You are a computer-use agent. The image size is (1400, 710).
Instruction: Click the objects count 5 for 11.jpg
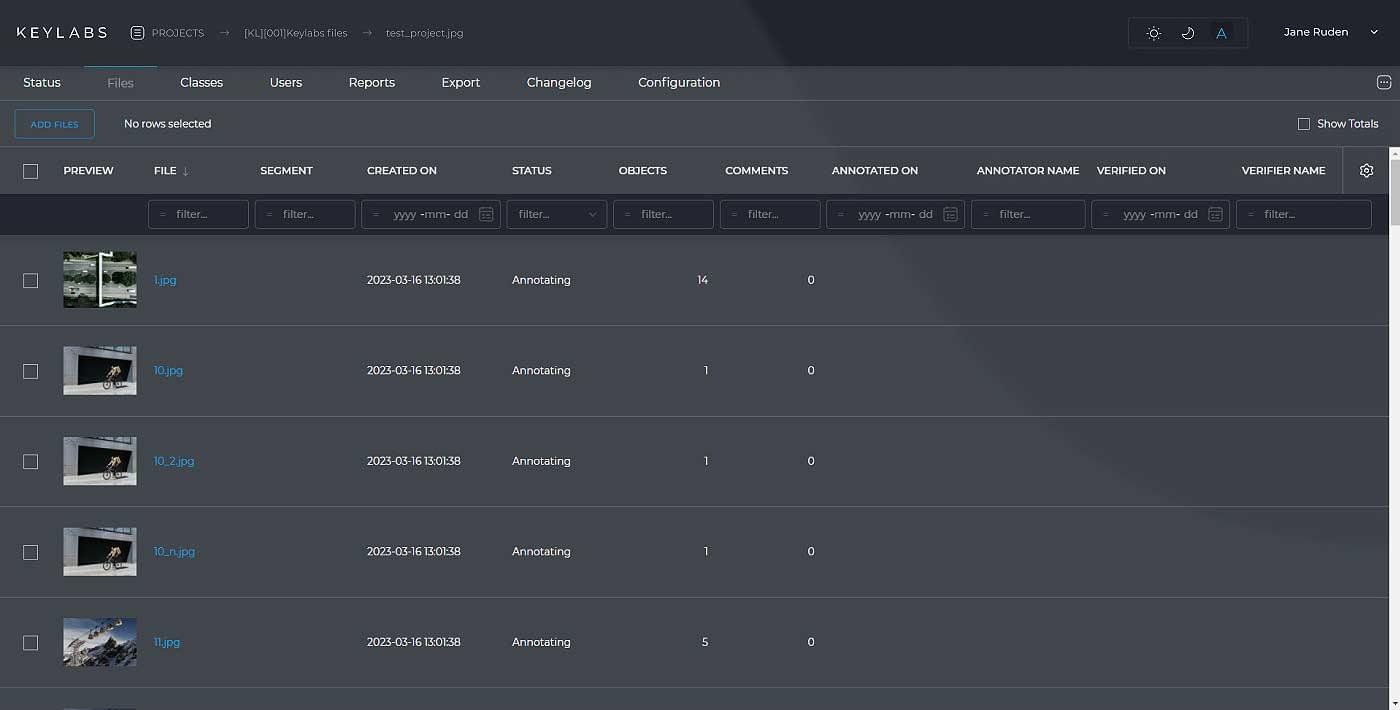point(705,643)
